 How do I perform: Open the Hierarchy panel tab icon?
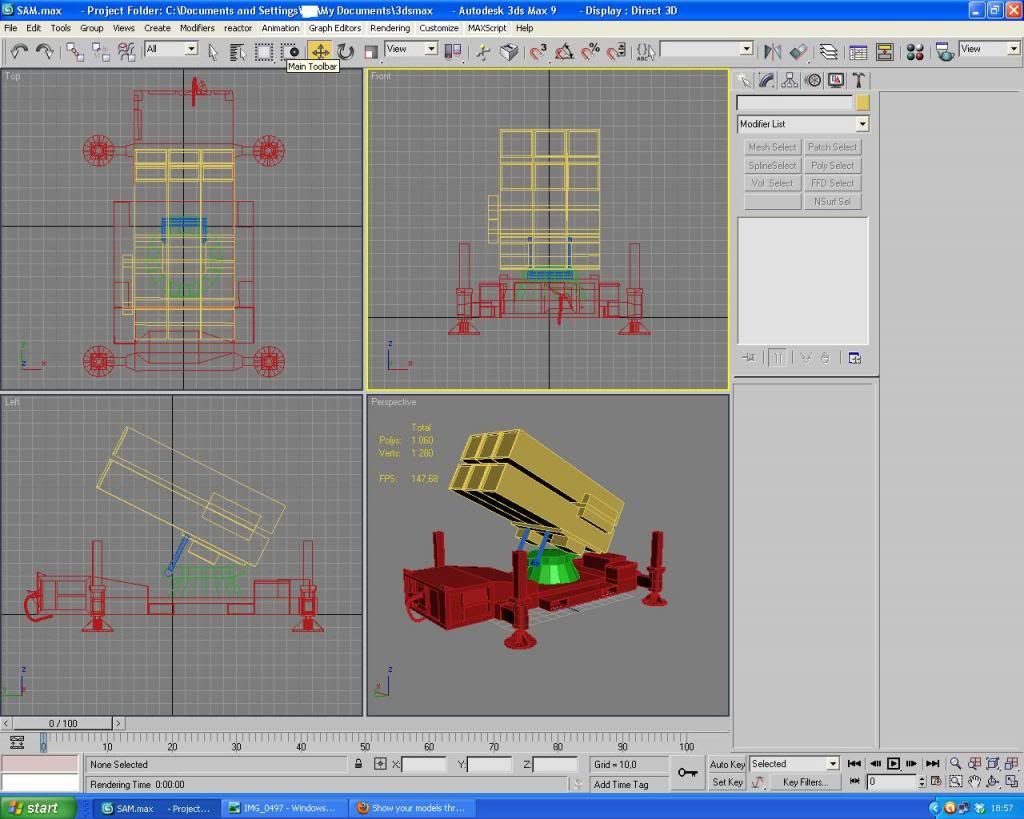[790, 81]
